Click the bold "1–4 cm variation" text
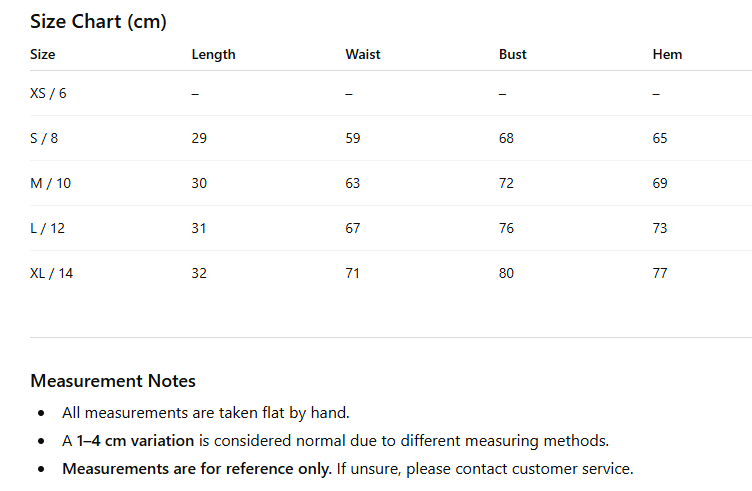This screenshot has width=752, height=491. pos(136,440)
